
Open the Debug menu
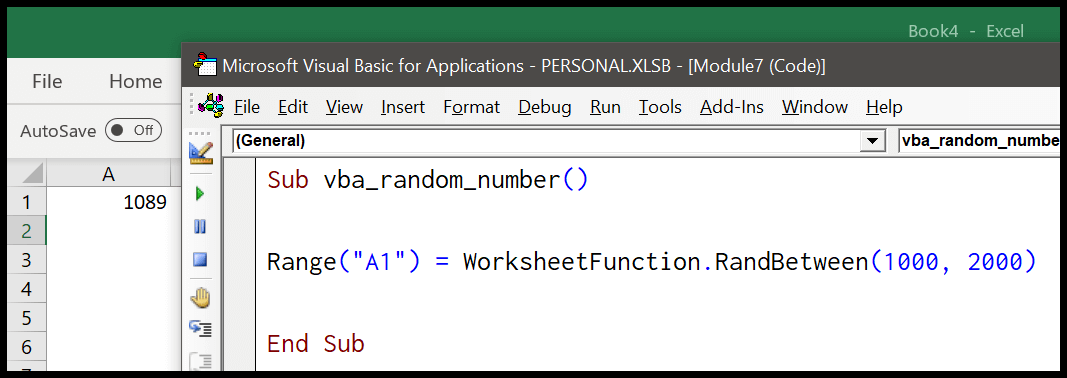click(x=544, y=107)
